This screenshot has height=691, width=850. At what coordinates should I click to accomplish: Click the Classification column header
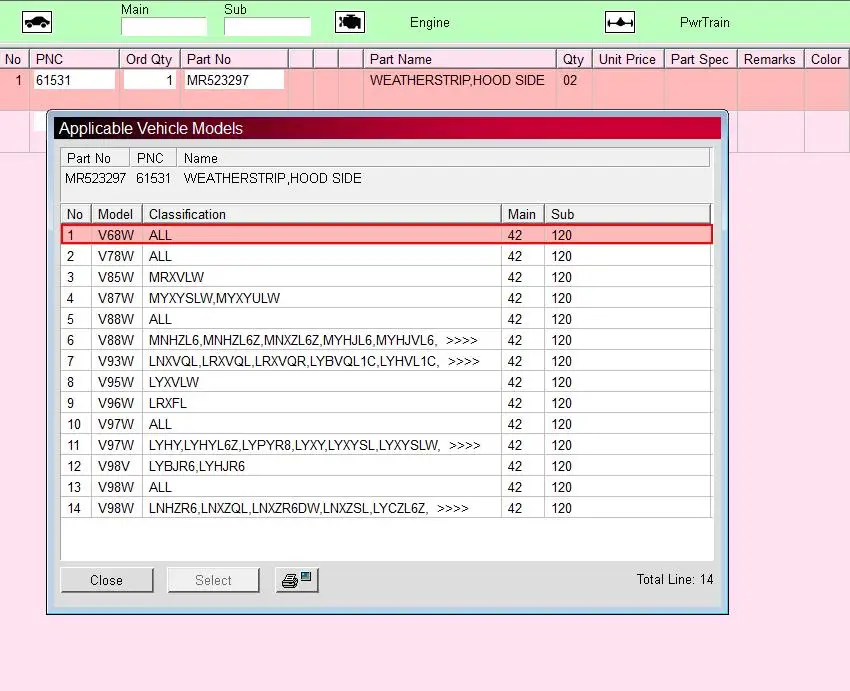point(322,214)
